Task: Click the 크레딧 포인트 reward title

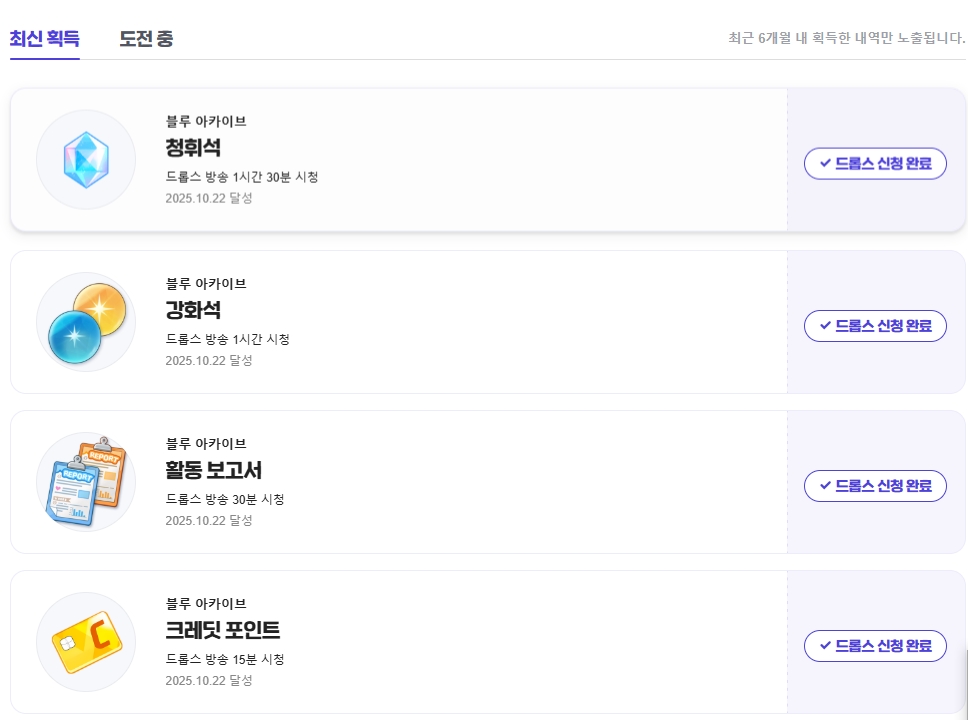Action: (223, 630)
